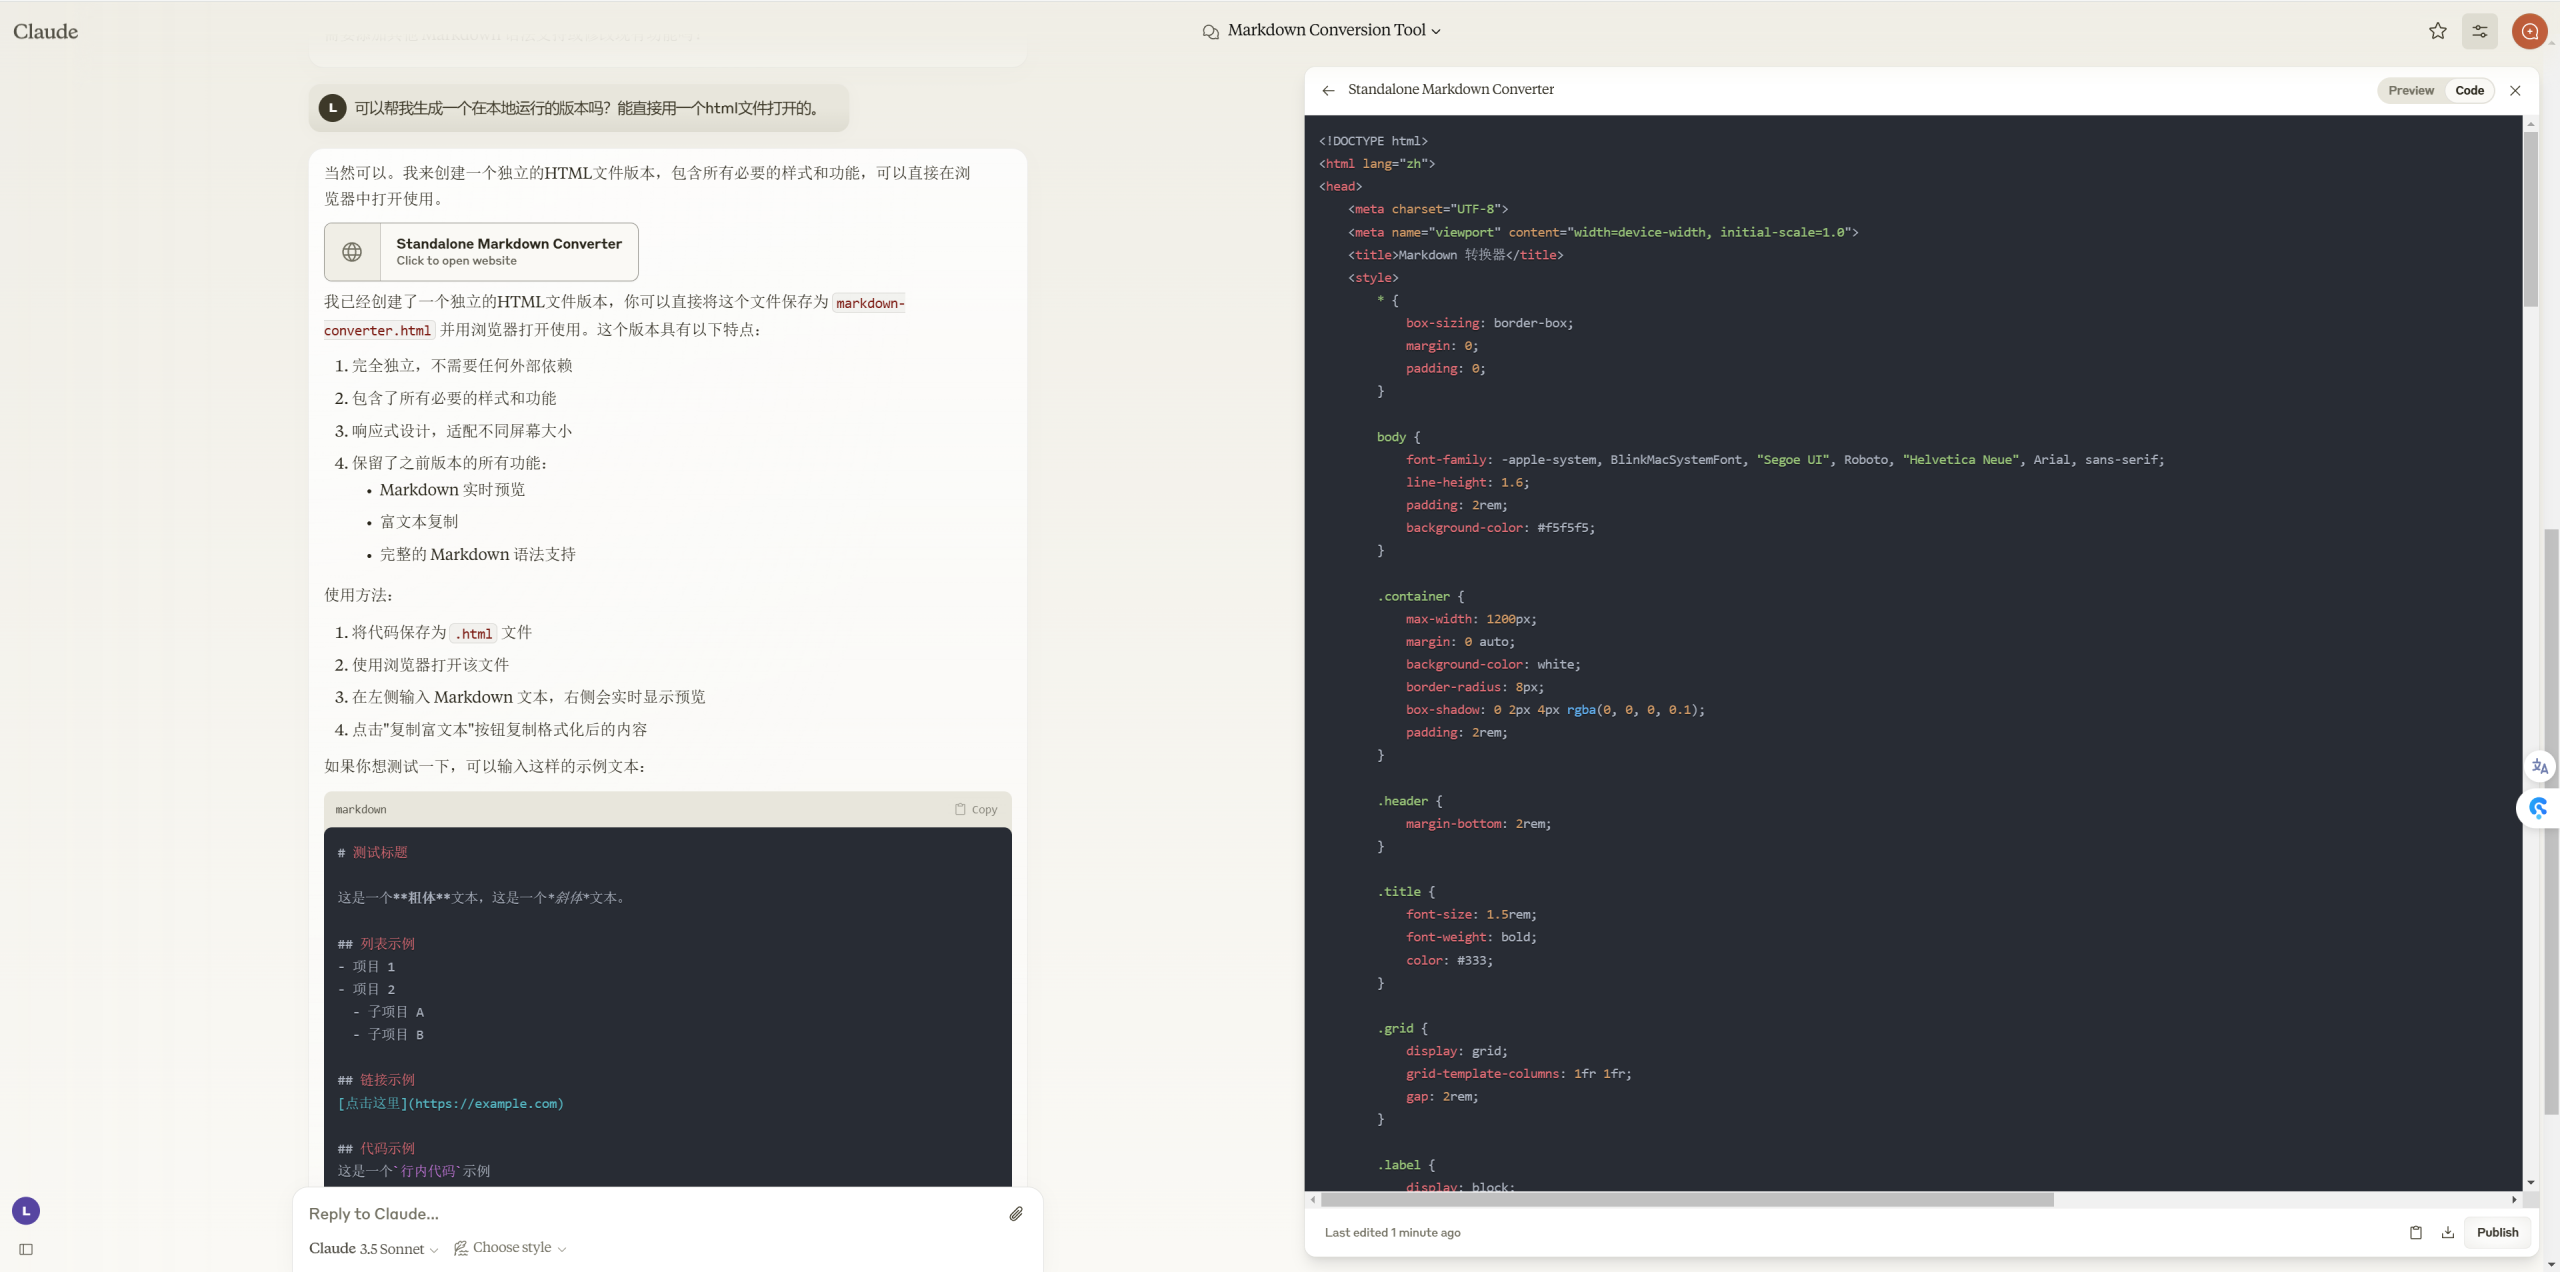This screenshot has width=2560, height=1272.
Task: Click the translate floating icon
Action: click(2539, 767)
